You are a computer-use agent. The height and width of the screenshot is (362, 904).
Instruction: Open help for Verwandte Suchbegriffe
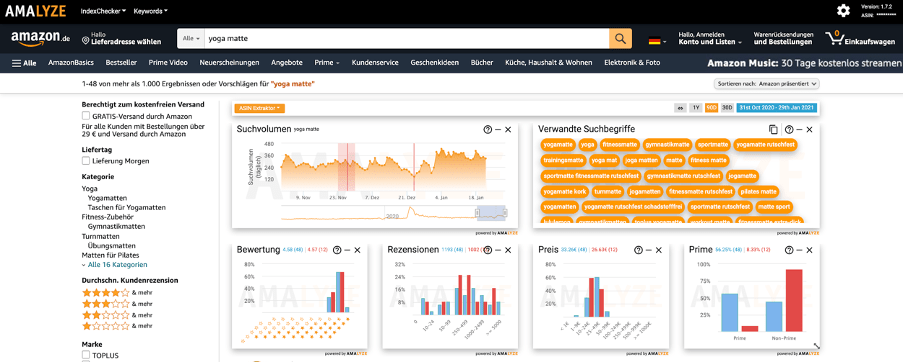coord(789,130)
